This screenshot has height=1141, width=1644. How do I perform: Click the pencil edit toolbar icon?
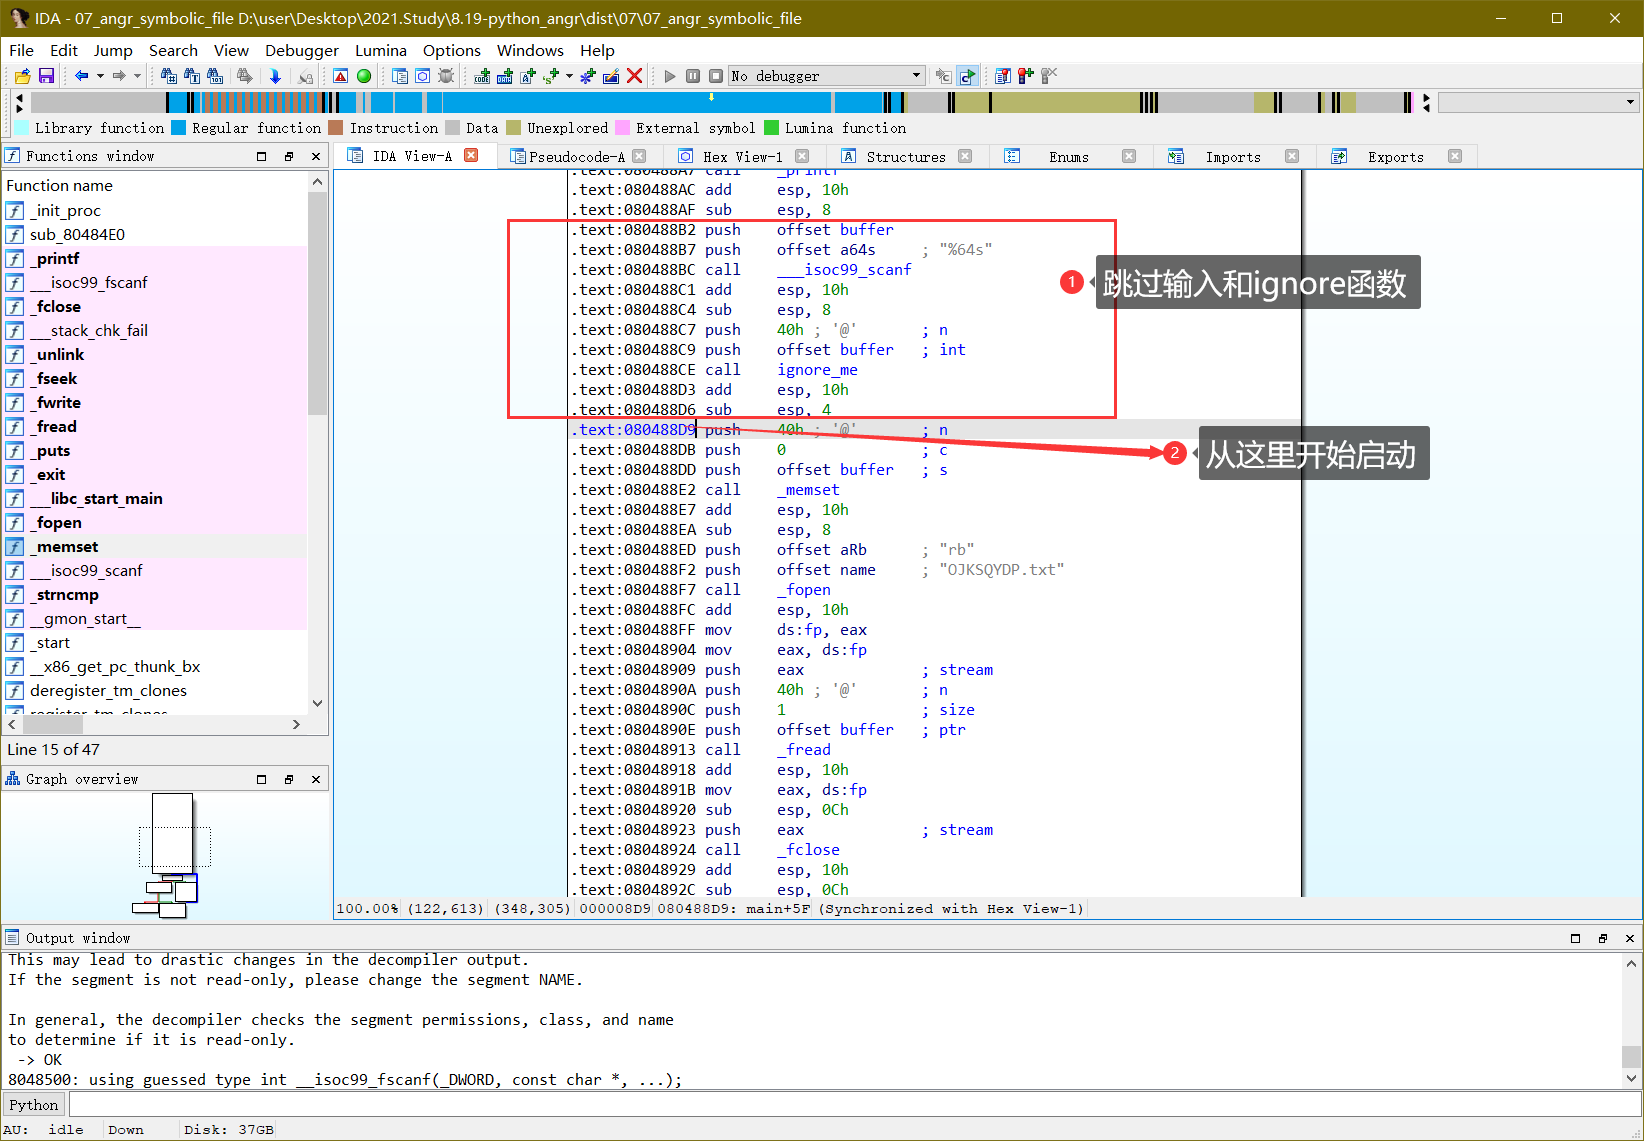[x=611, y=76]
